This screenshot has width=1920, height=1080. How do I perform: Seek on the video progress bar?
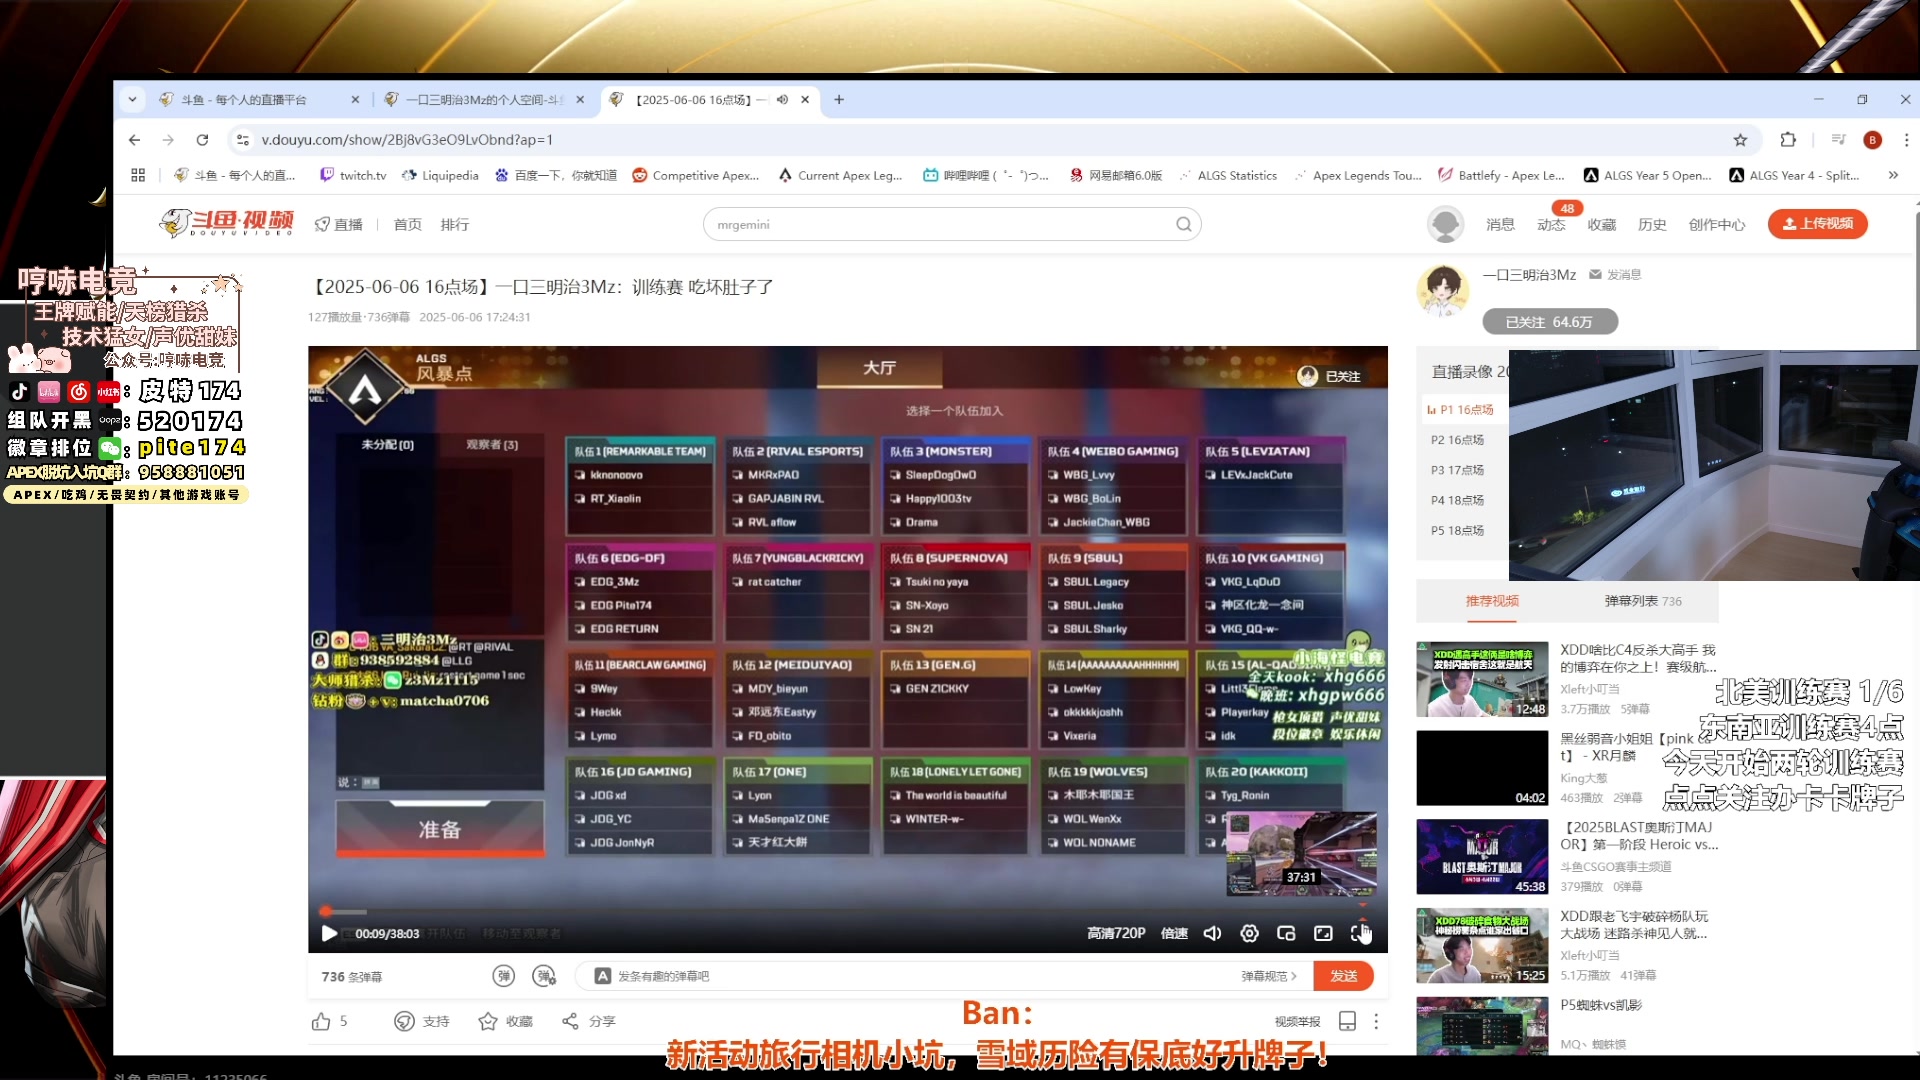coord(847,911)
